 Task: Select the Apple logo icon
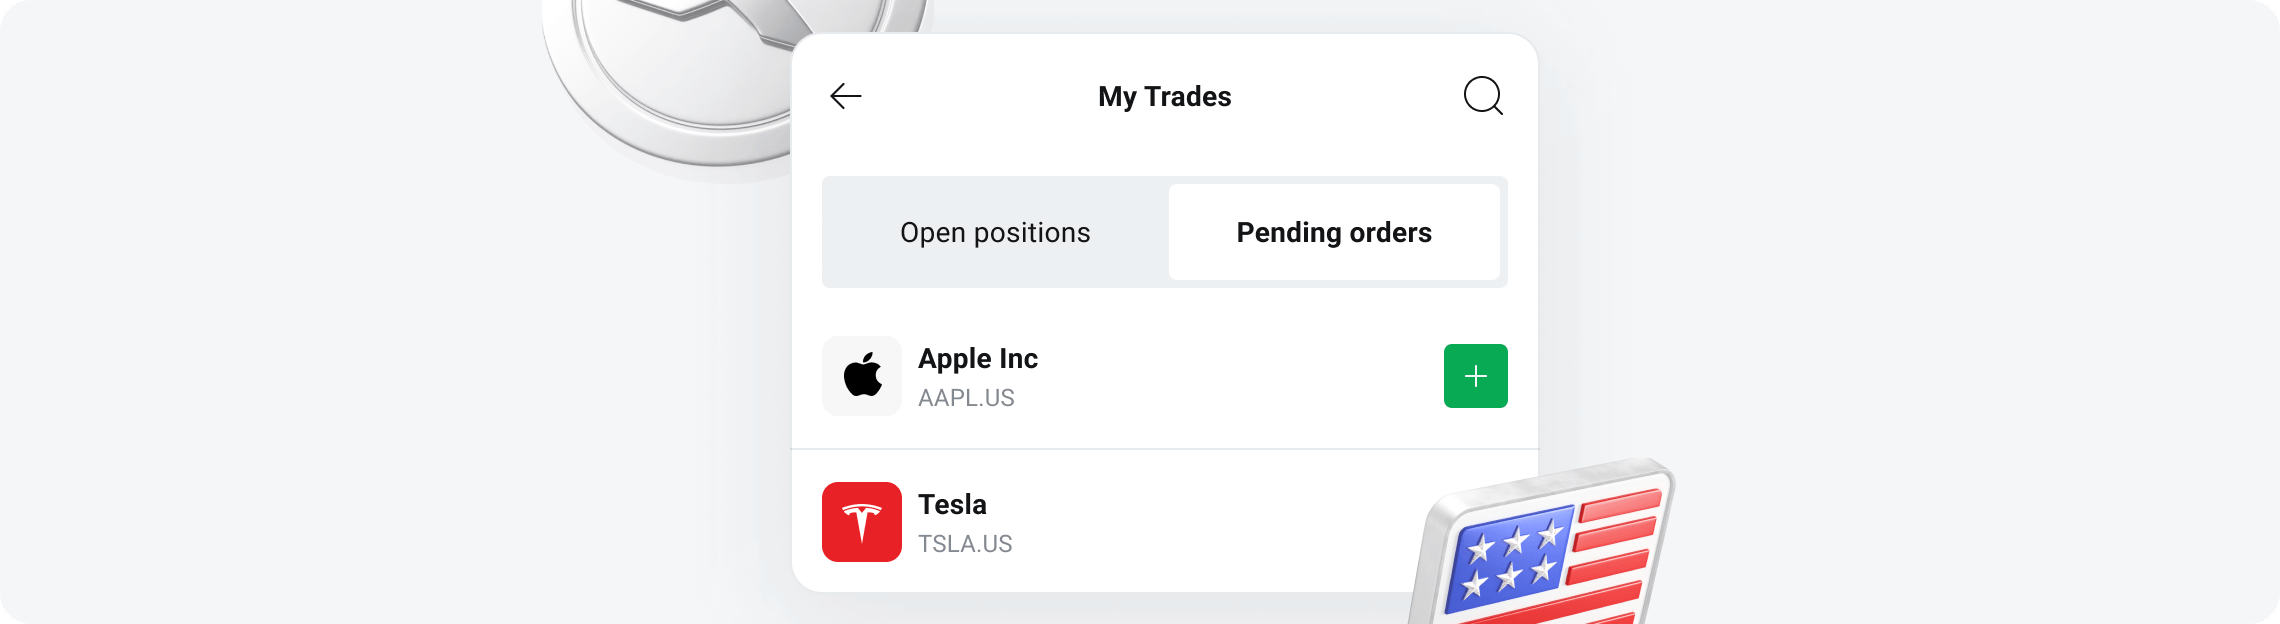862,376
